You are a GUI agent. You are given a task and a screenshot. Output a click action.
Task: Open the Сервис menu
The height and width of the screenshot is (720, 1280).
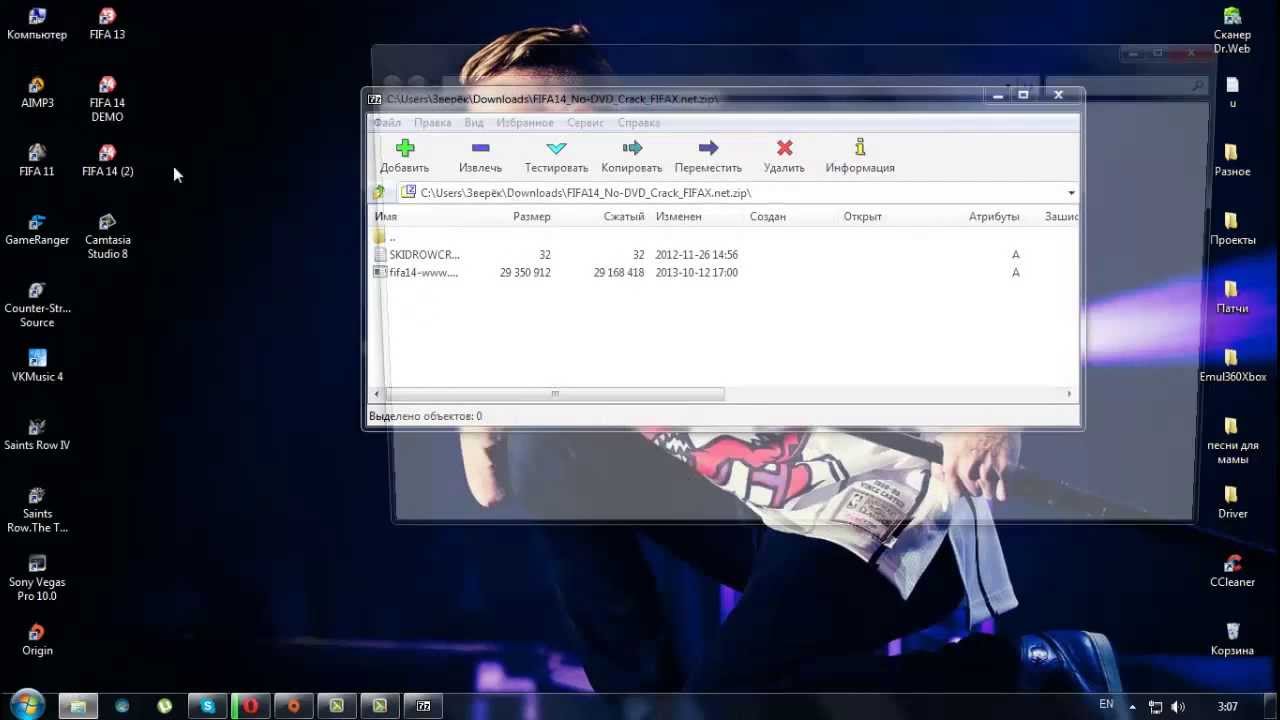pos(585,122)
